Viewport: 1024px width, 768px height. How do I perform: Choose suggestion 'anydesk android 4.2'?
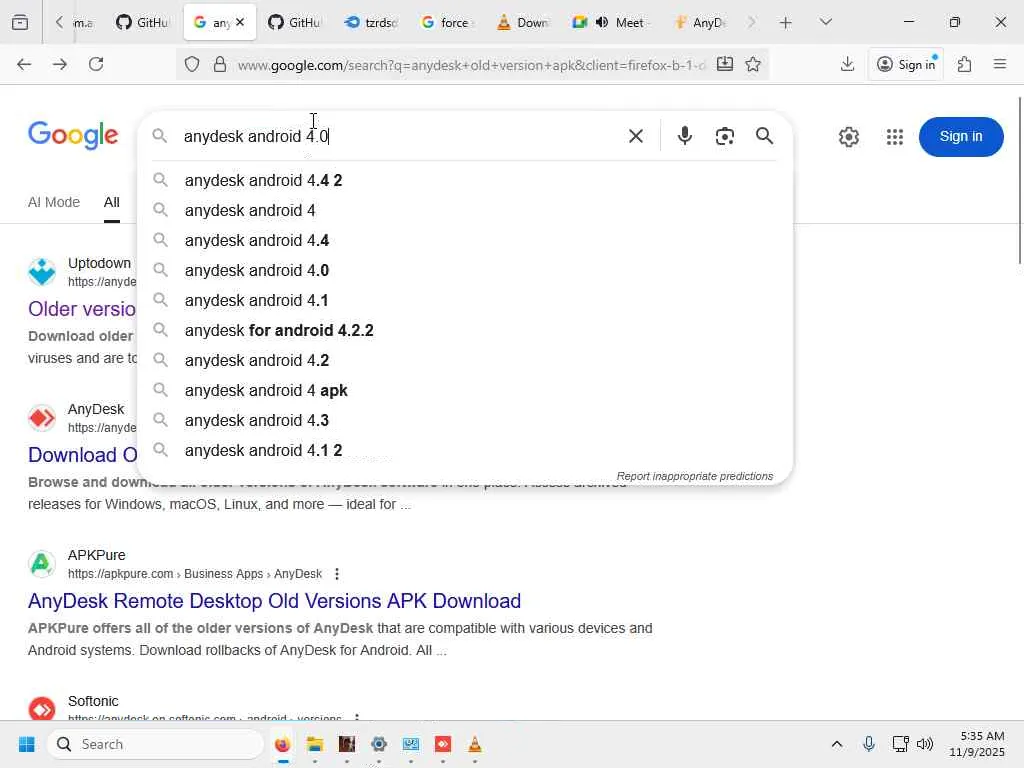[x=465, y=360]
